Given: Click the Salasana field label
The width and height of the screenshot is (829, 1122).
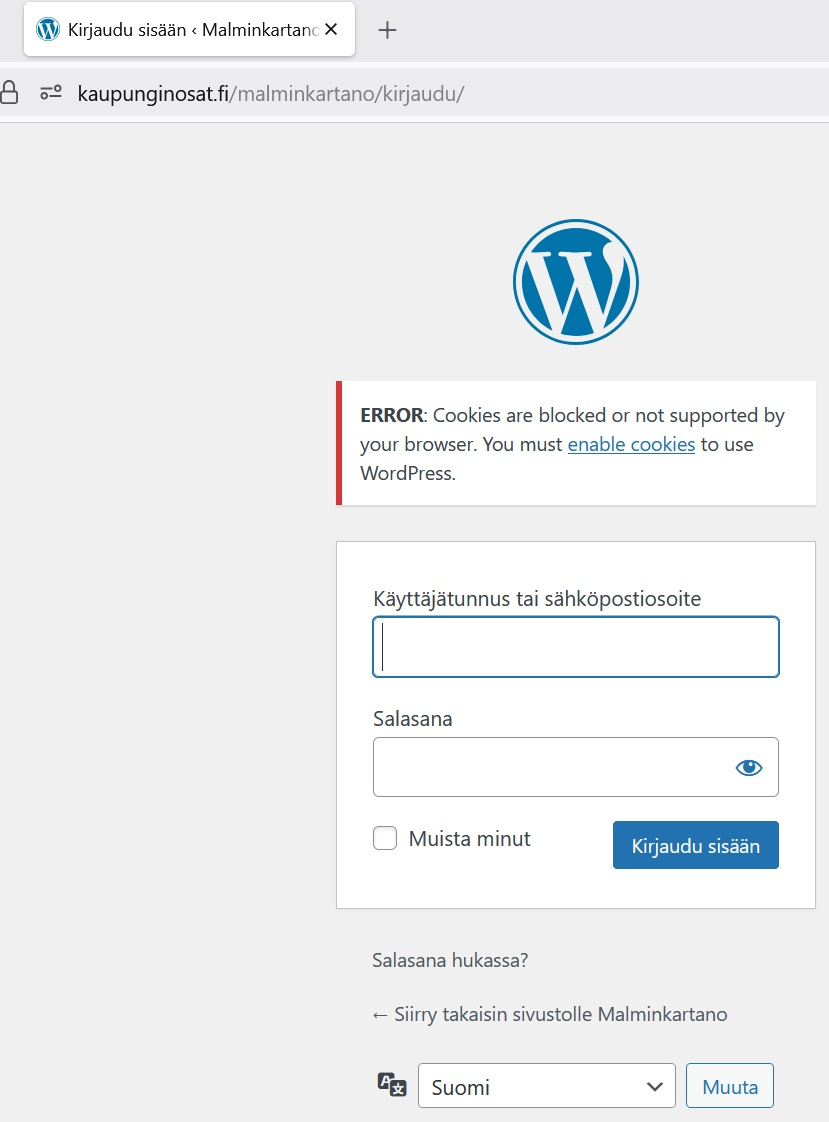Looking at the screenshot, I should [412, 718].
